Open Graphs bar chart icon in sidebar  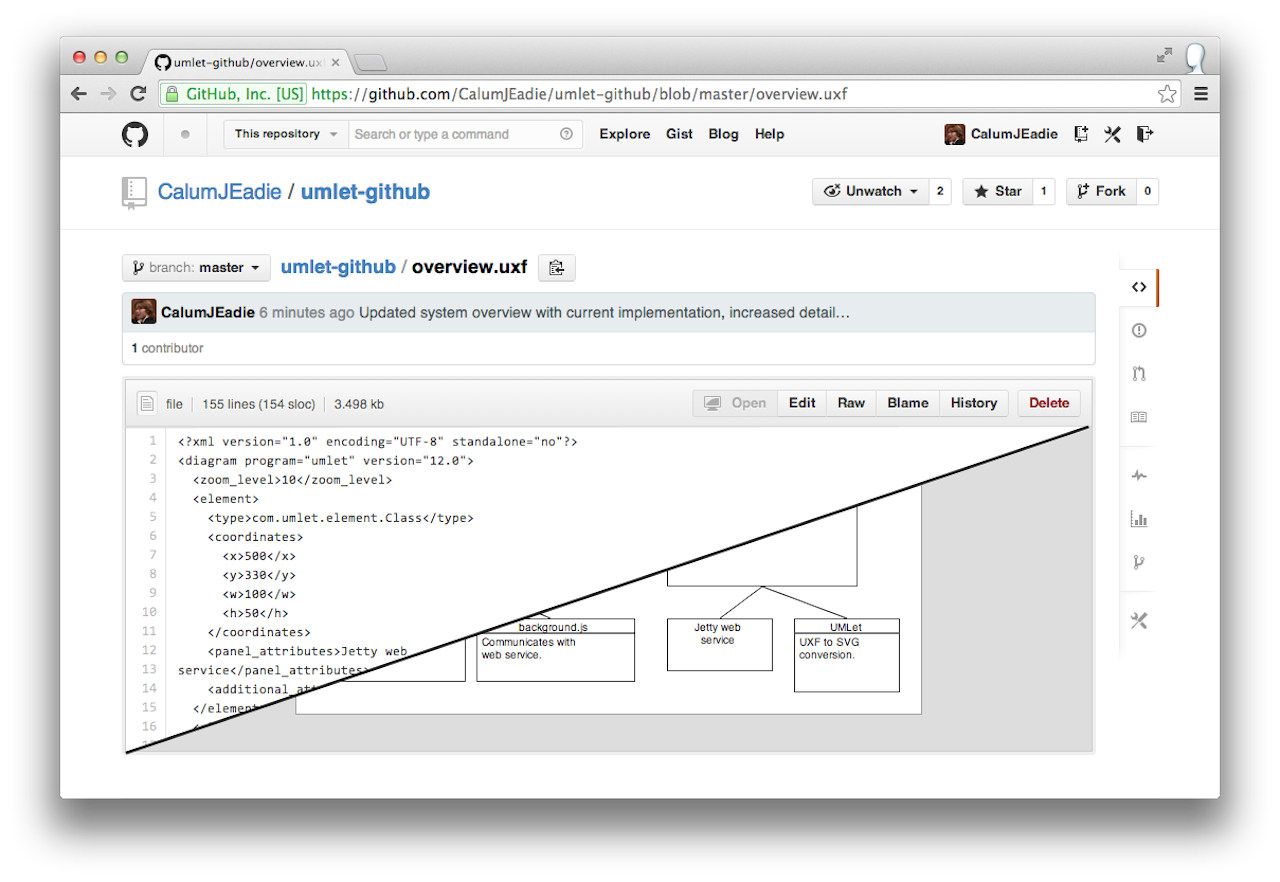point(1139,519)
